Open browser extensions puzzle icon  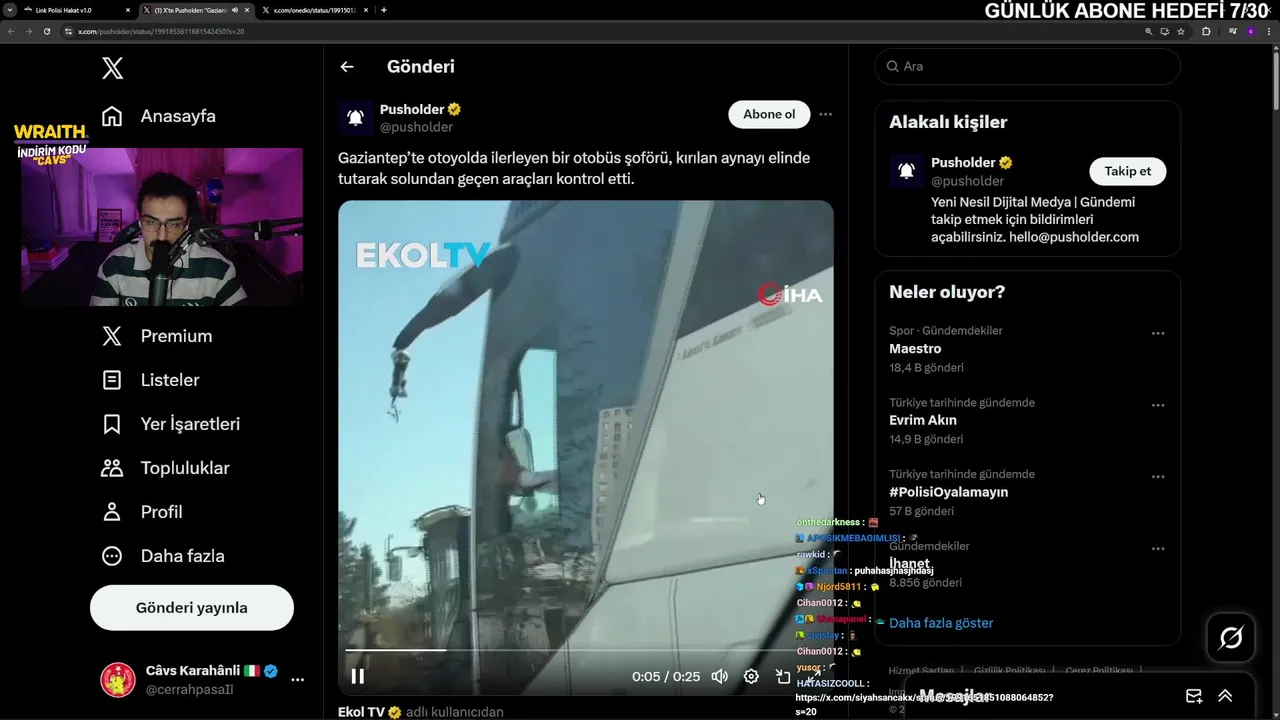click(x=1206, y=31)
